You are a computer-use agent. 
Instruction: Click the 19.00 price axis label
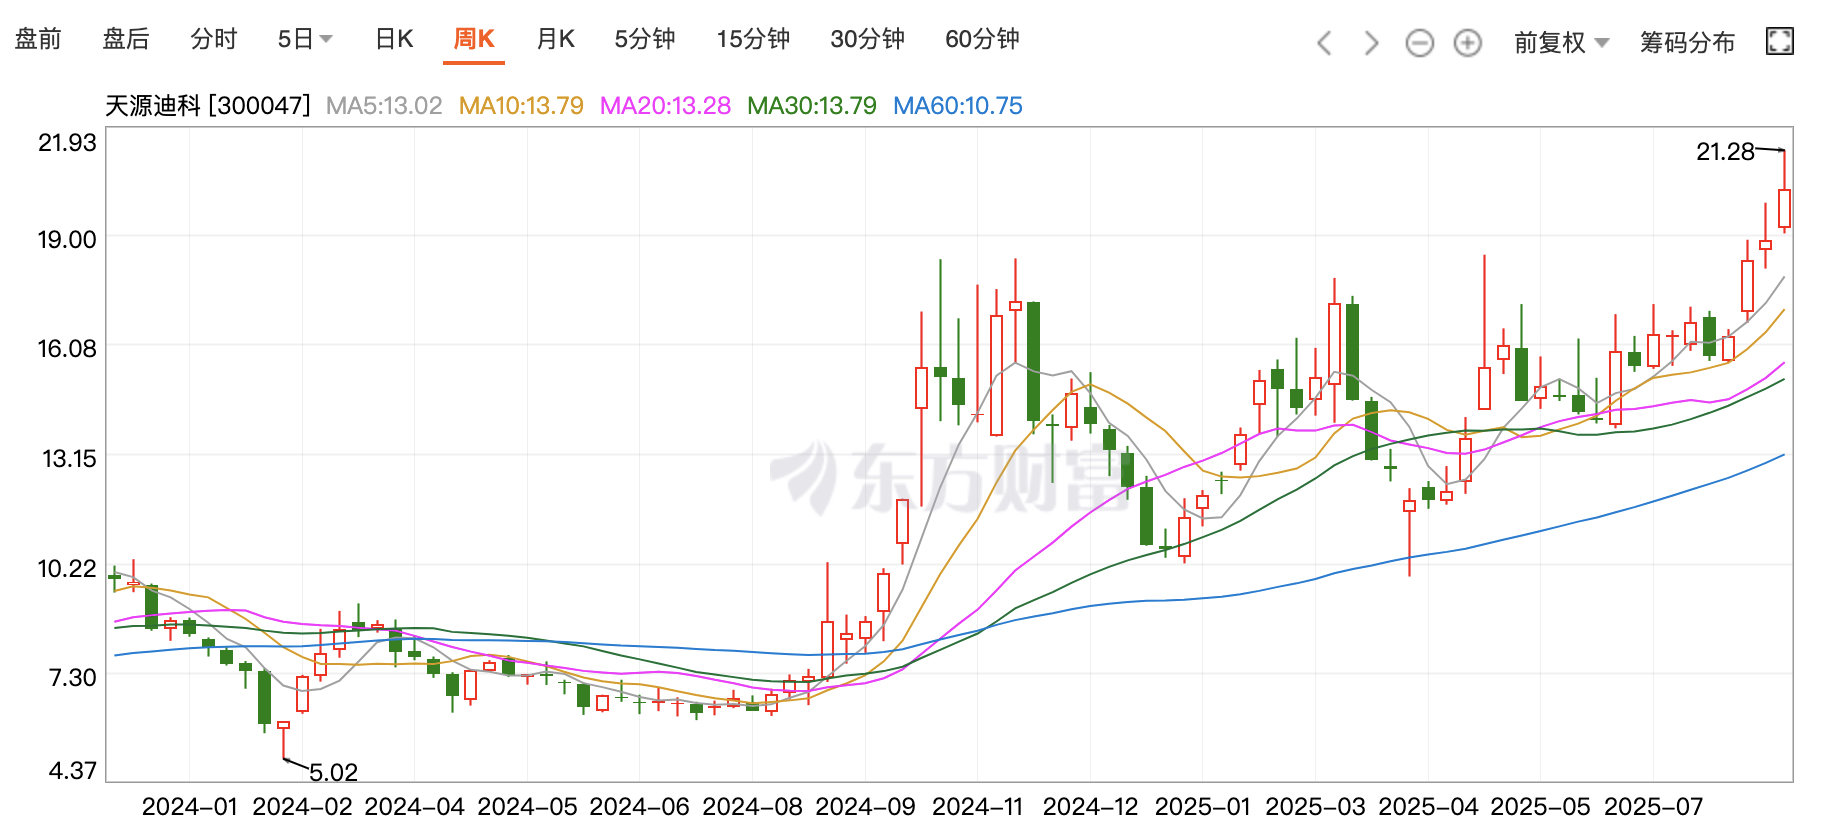67,240
